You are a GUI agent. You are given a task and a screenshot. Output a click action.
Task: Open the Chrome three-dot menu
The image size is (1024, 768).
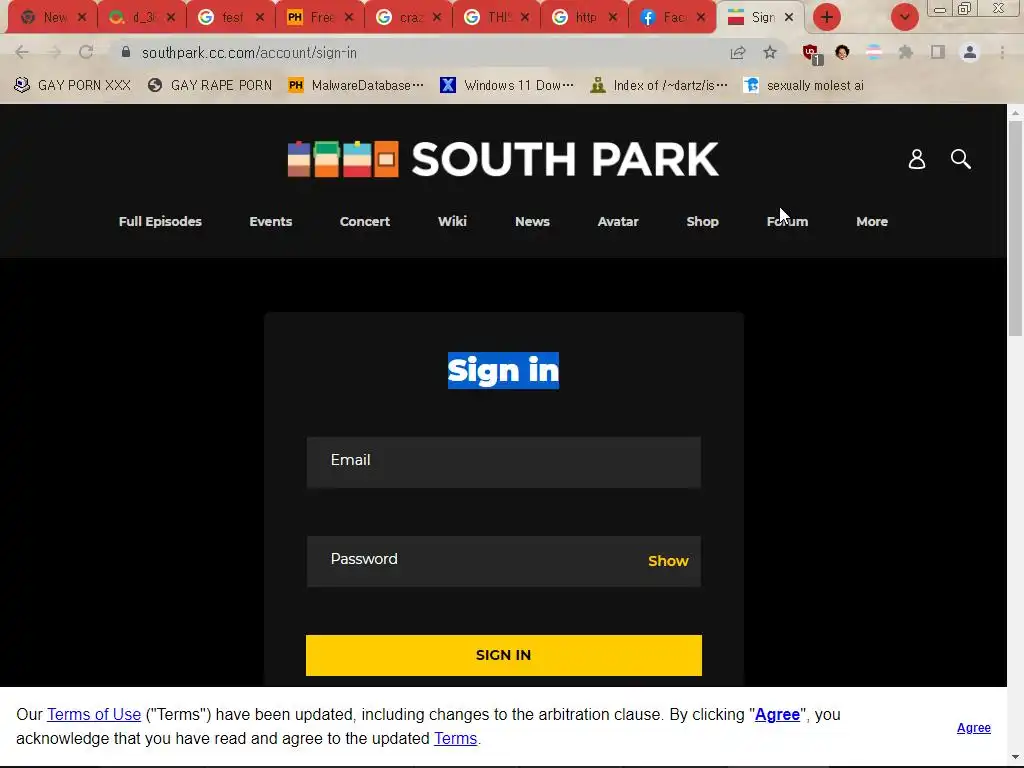point(1002,52)
